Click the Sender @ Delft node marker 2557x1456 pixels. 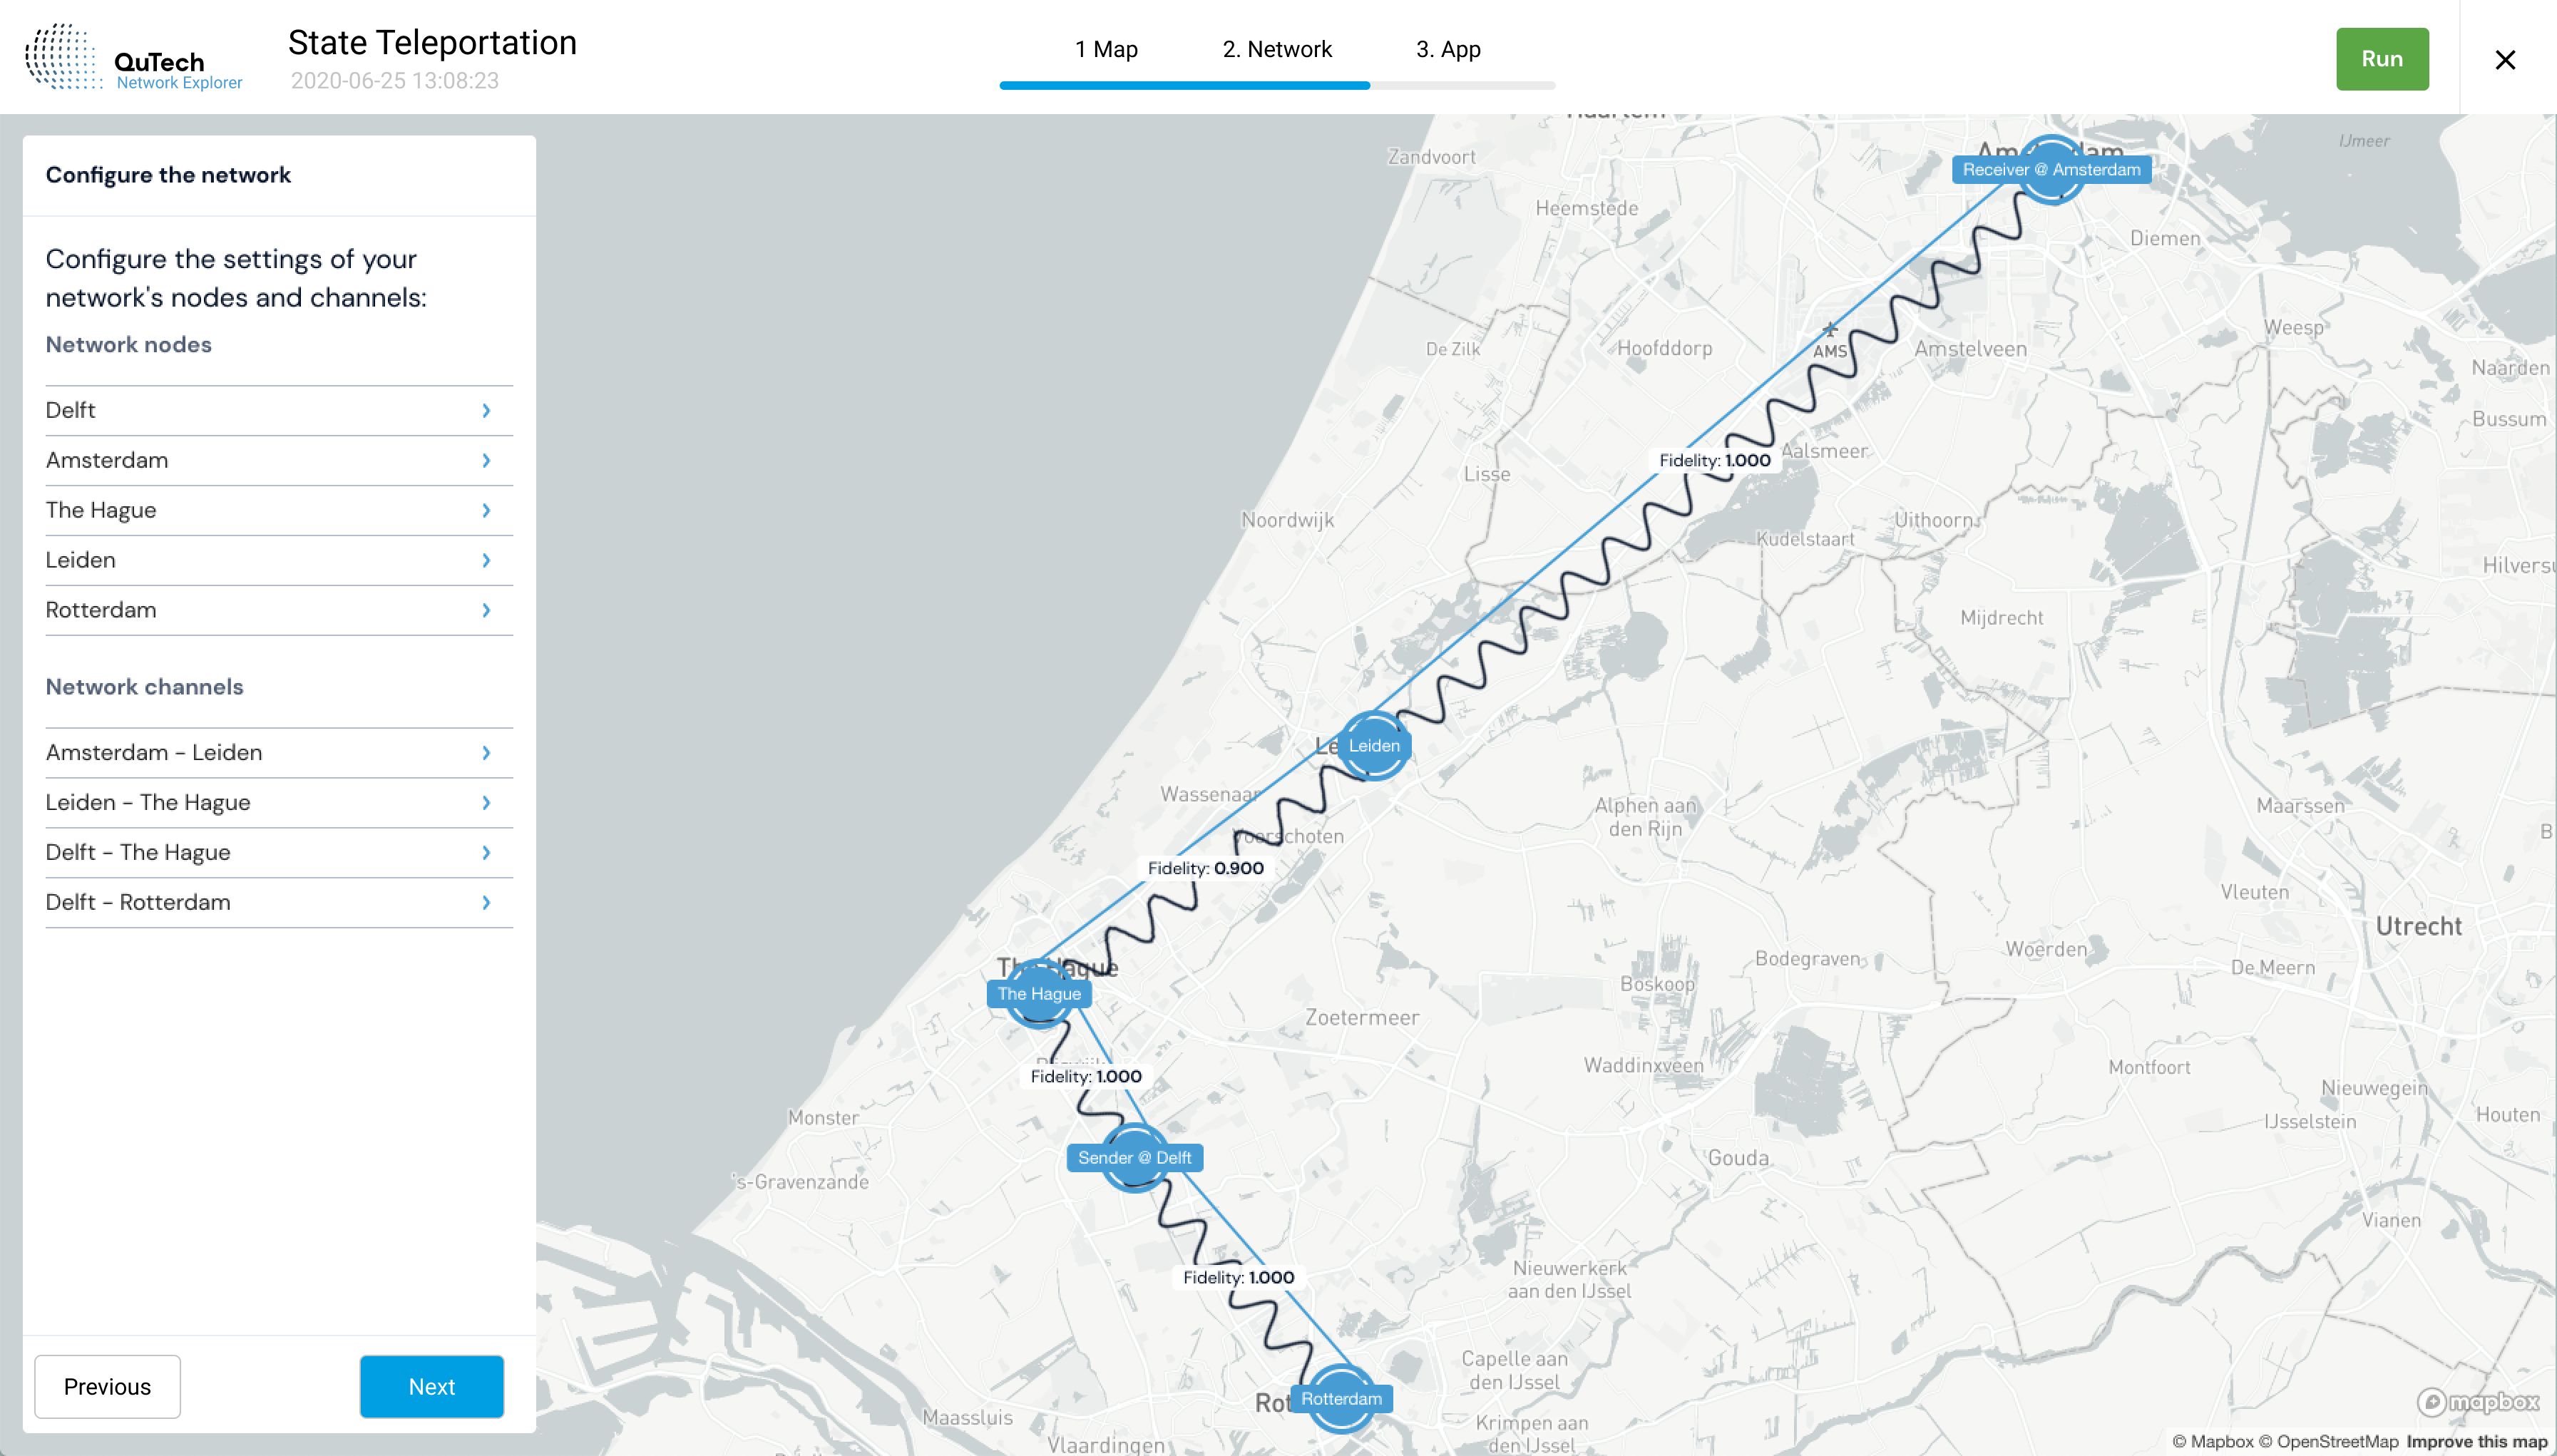coord(1134,1158)
